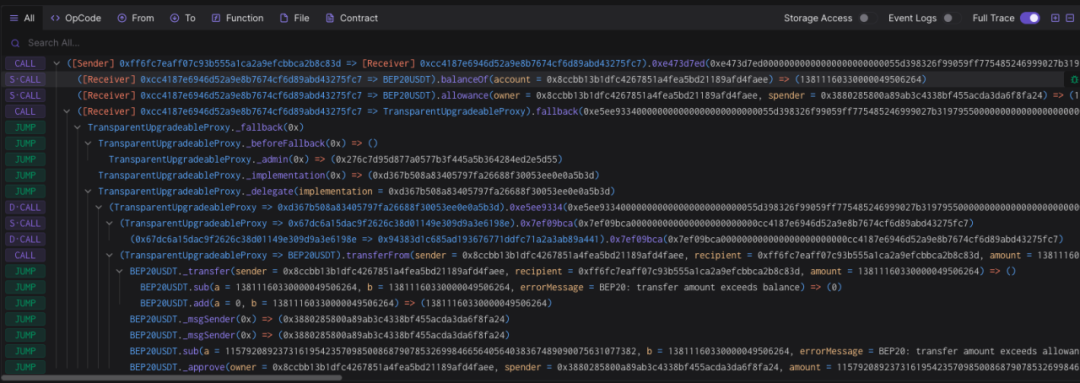Click the CALL badge of the transferFrom row

[x=25, y=255]
